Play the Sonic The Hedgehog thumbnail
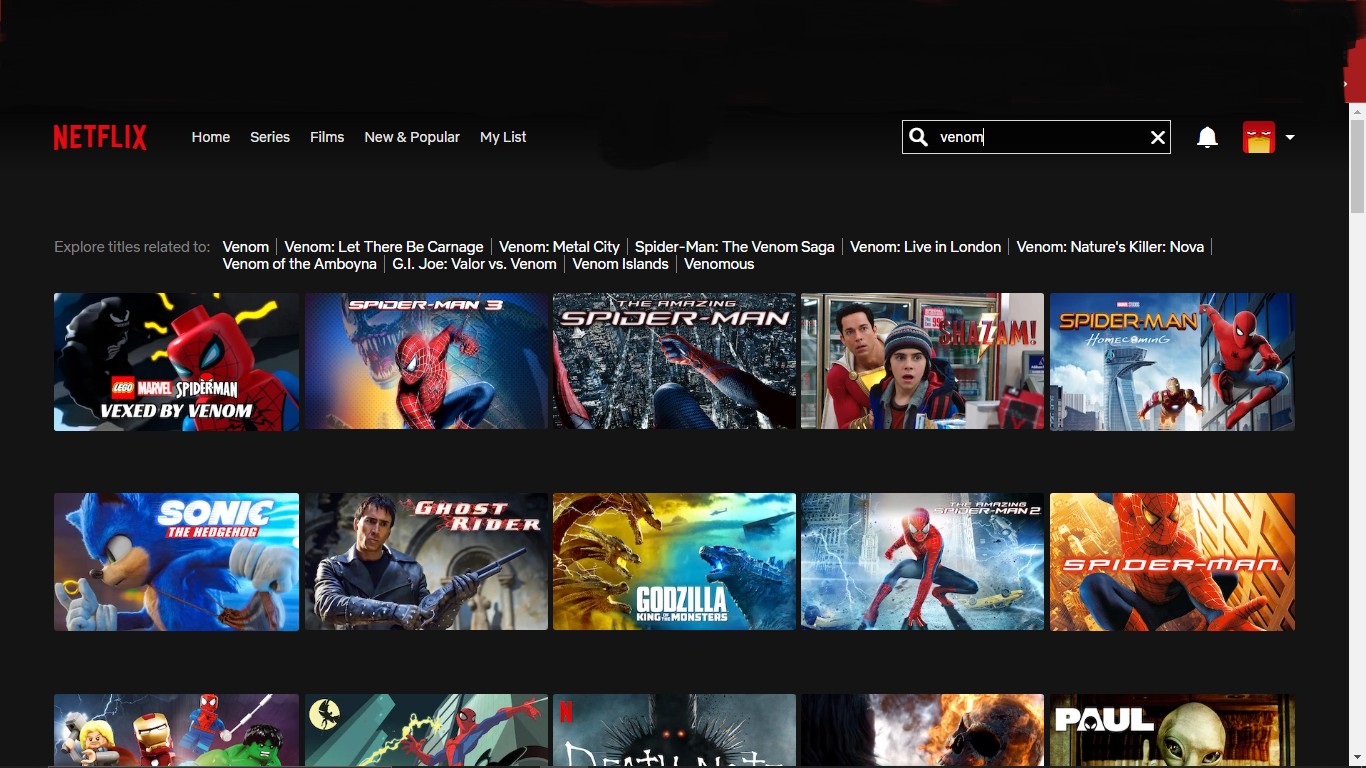The width and height of the screenshot is (1366, 768). click(176, 561)
